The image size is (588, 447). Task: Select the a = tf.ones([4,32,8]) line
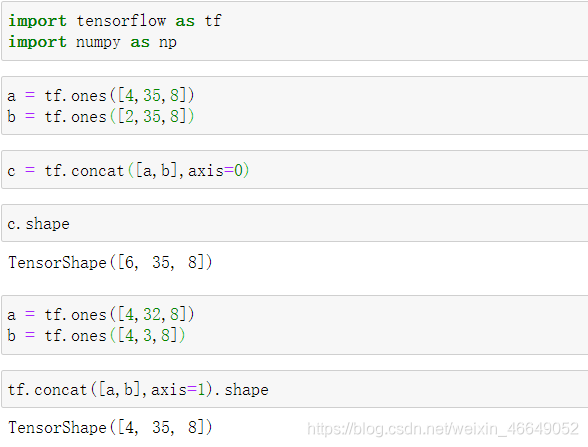(100, 314)
